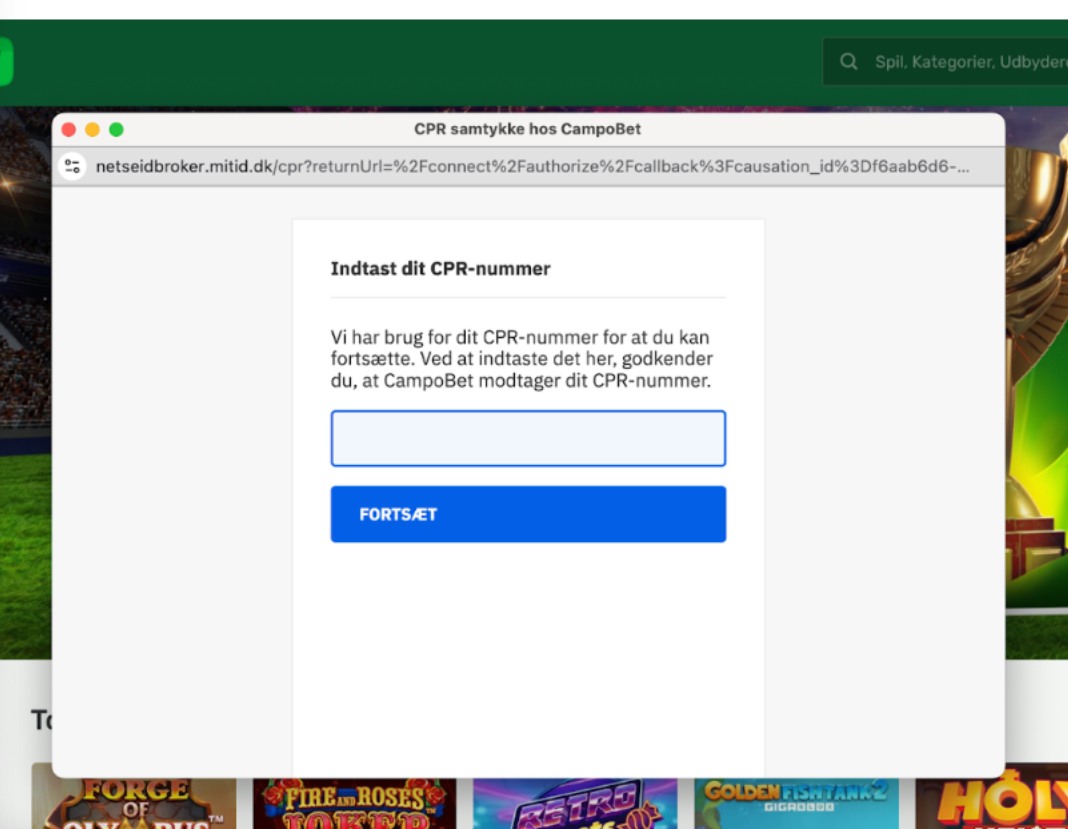Open the Fire and Roses Joker game thumbnail
The height and width of the screenshot is (829, 1068).
pyautogui.click(x=354, y=804)
